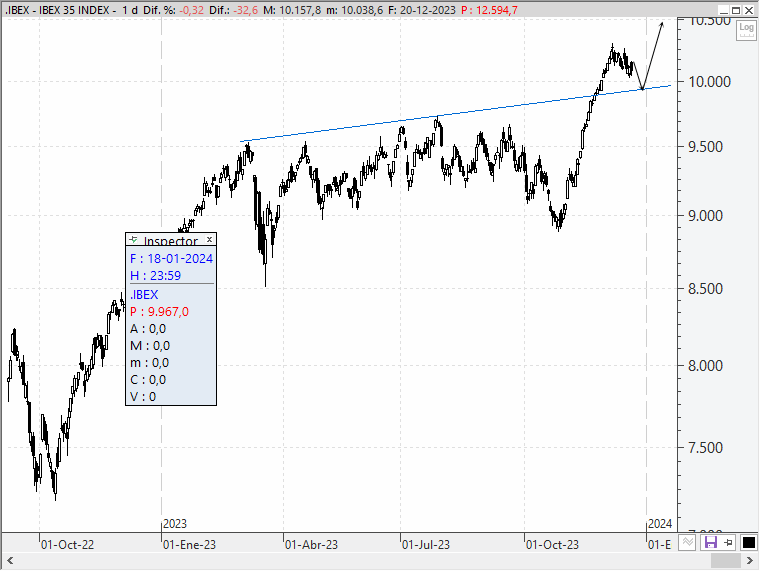The height and width of the screenshot is (571, 760).
Task: Click the 8.500 price axis label
Action: [x=706, y=289]
